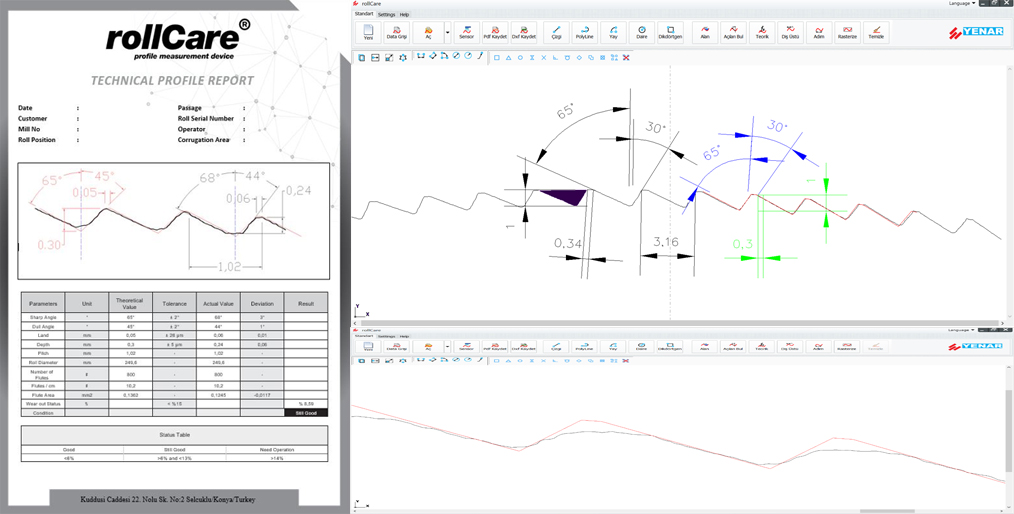1014x514 pixels.
Task: Click 'Roll Serial Number' field label in report
Action: click(206, 119)
